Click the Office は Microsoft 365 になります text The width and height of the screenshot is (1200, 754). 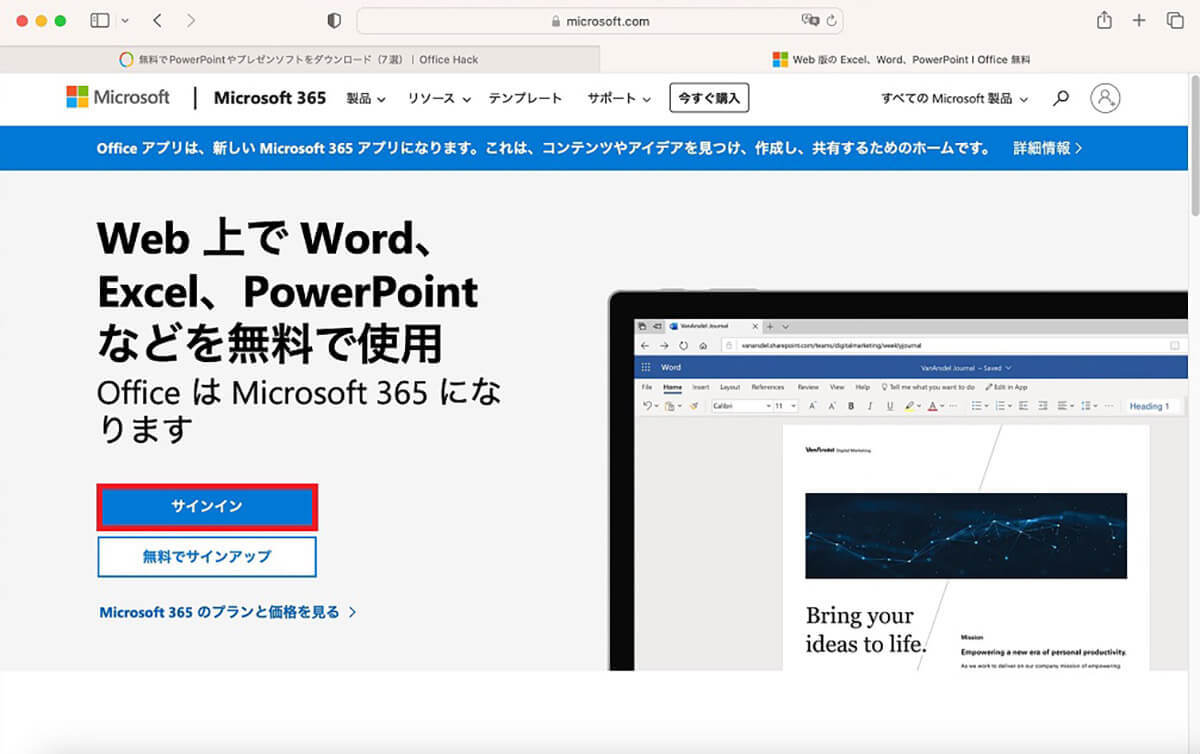(299, 411)
